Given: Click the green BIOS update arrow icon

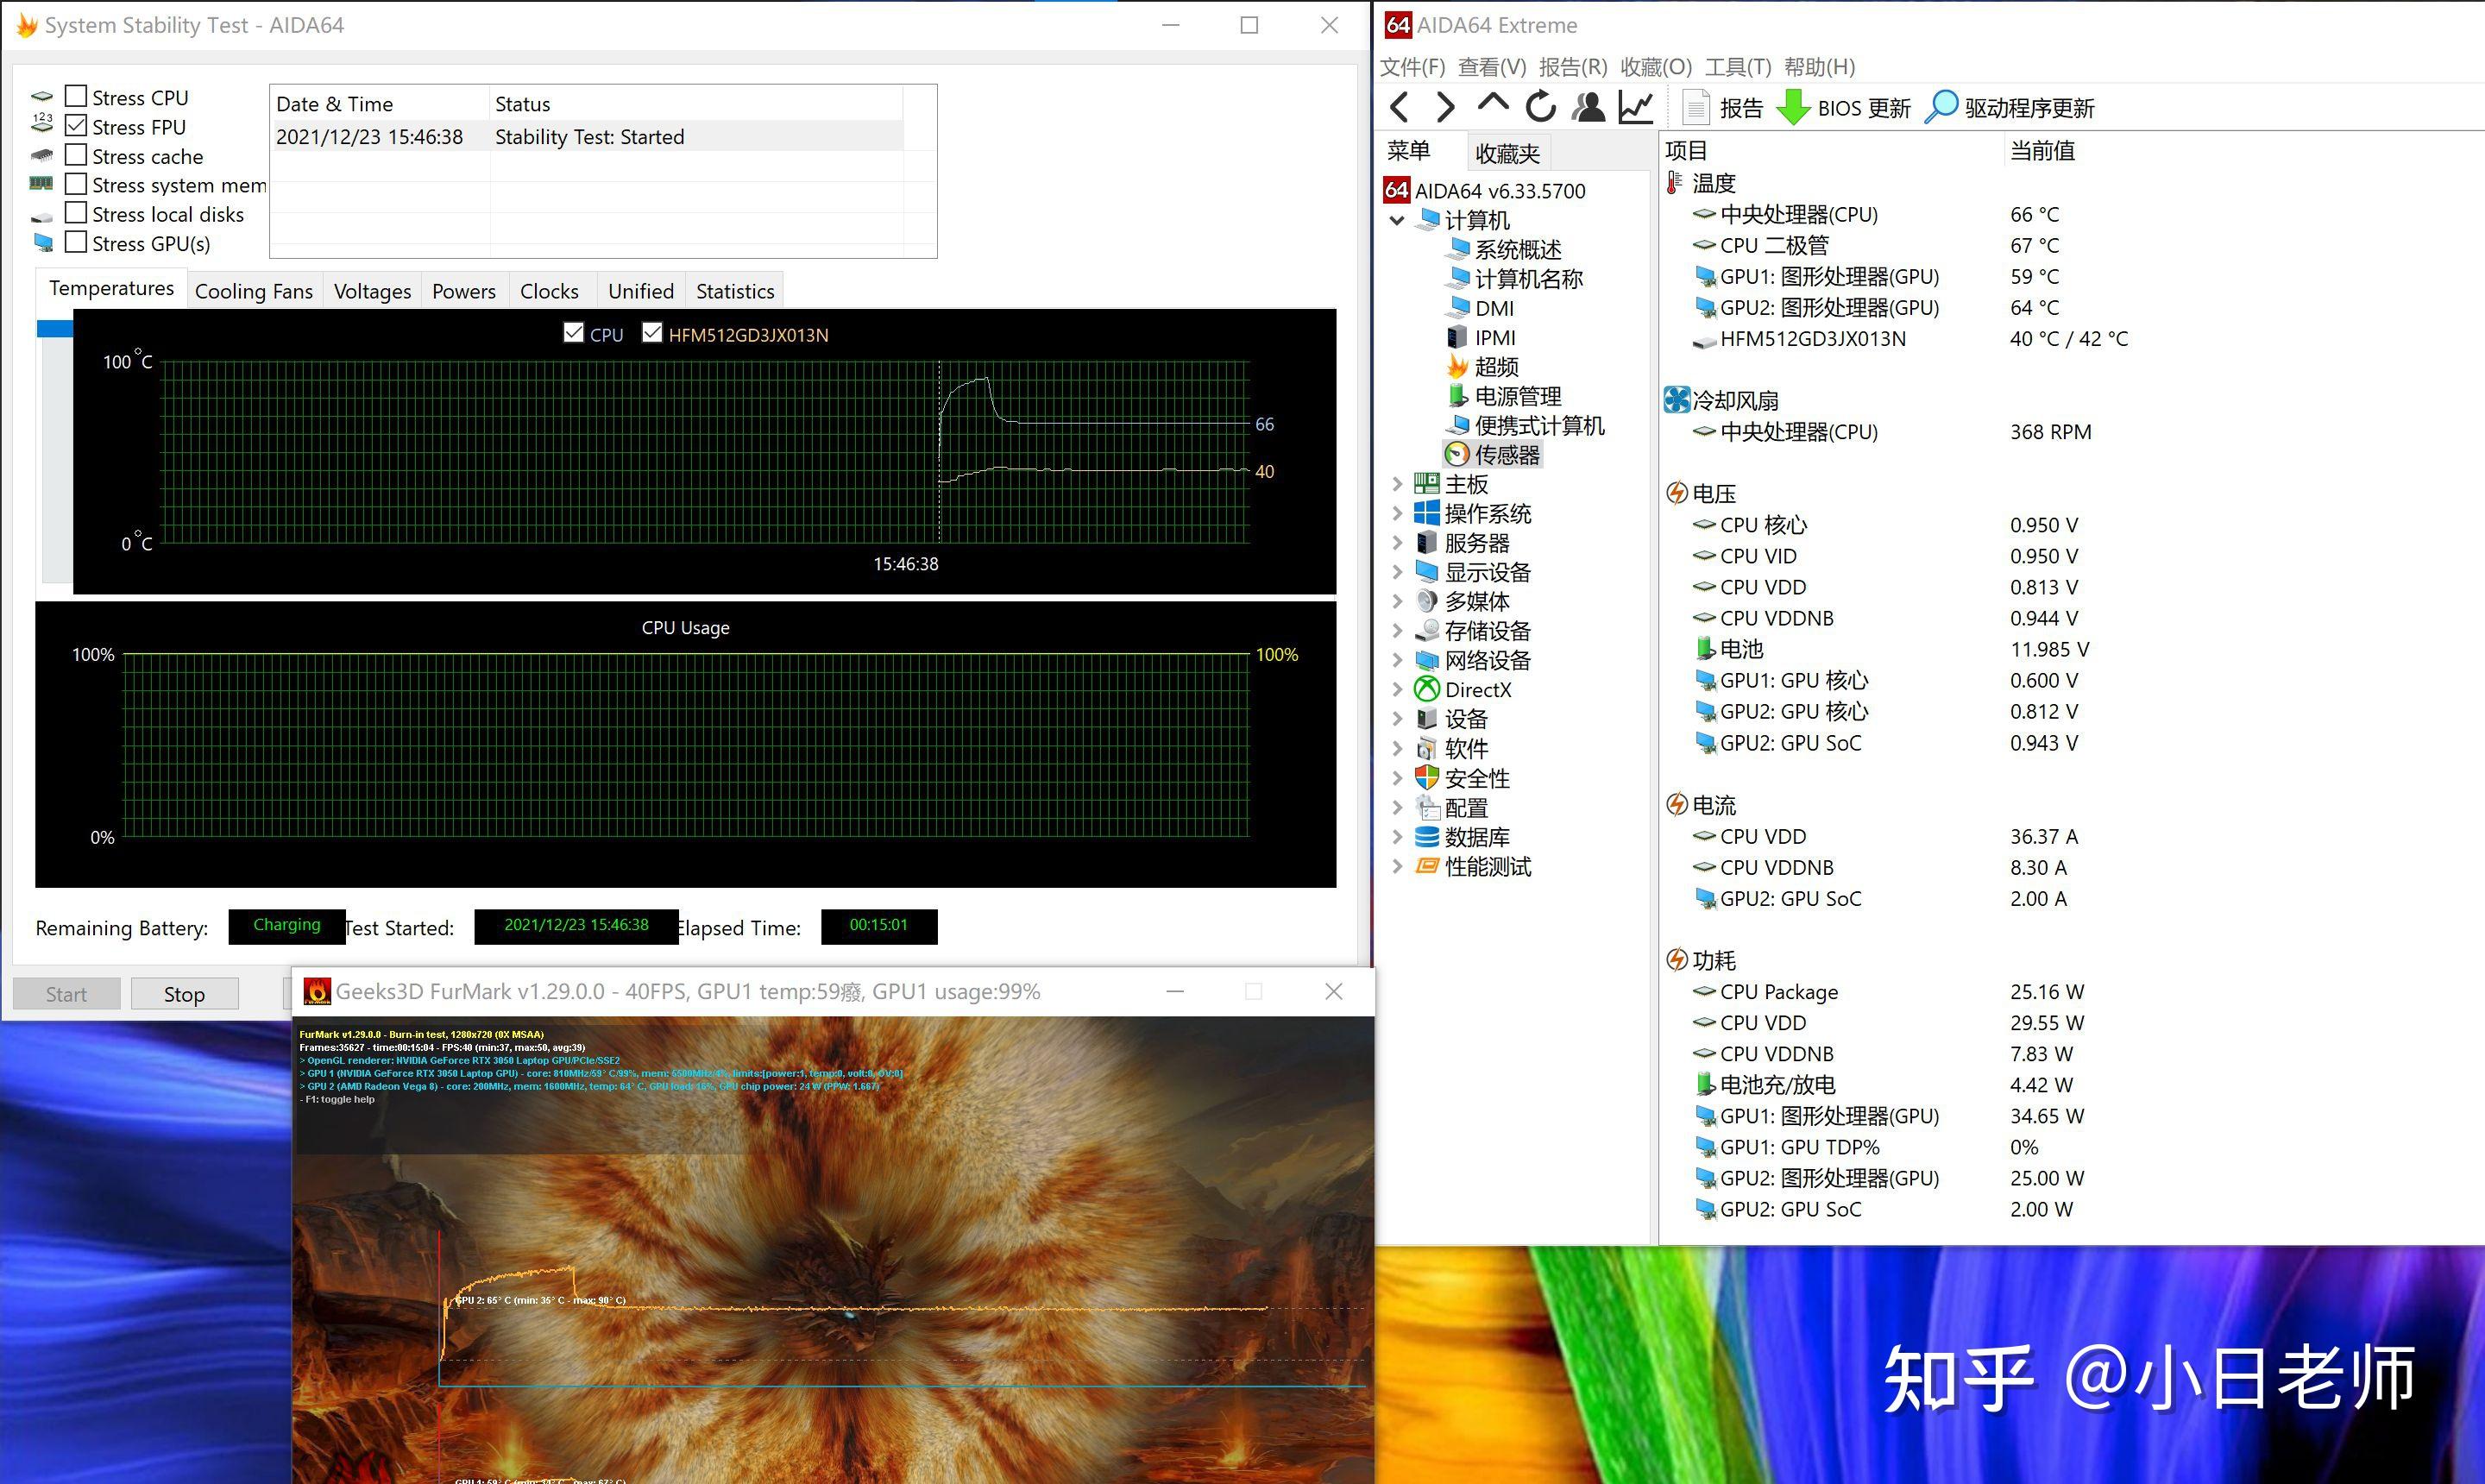Looking at the screenshot, I should click(x=1793, y=107).
